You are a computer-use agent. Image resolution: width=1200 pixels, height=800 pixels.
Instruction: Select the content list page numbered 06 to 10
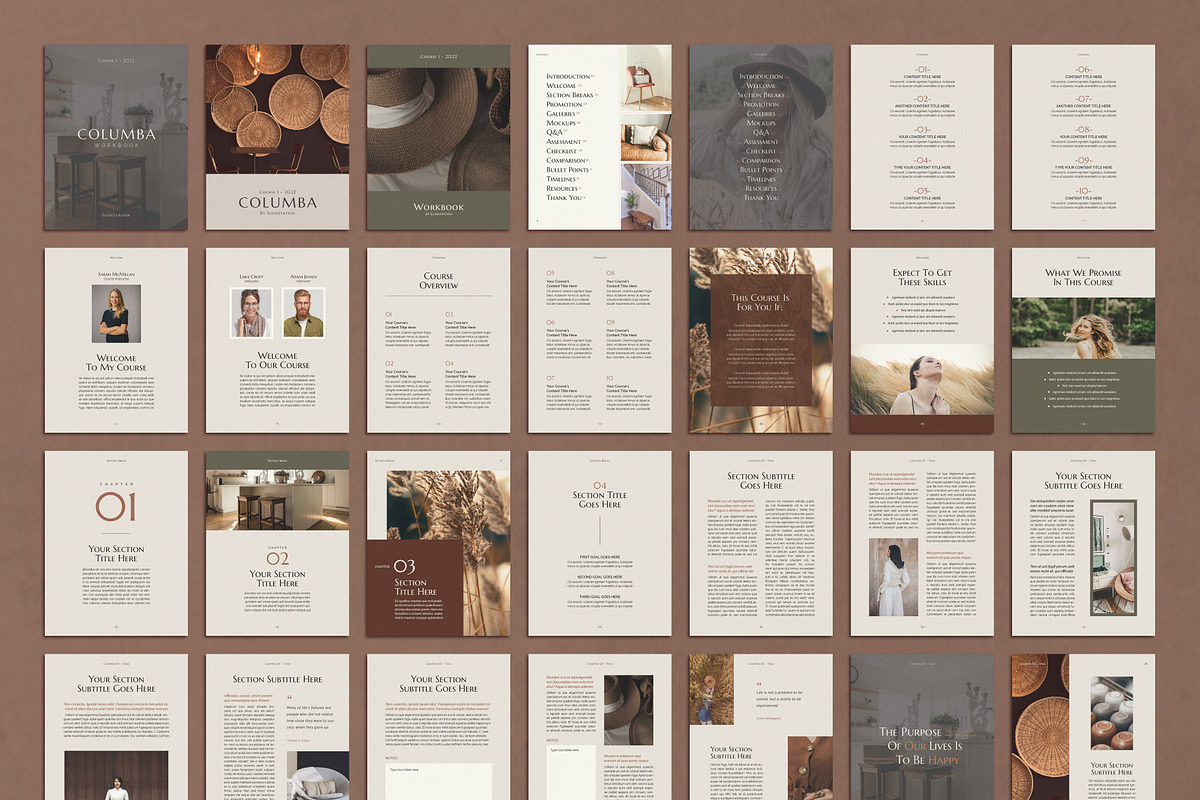[1083, 137]
